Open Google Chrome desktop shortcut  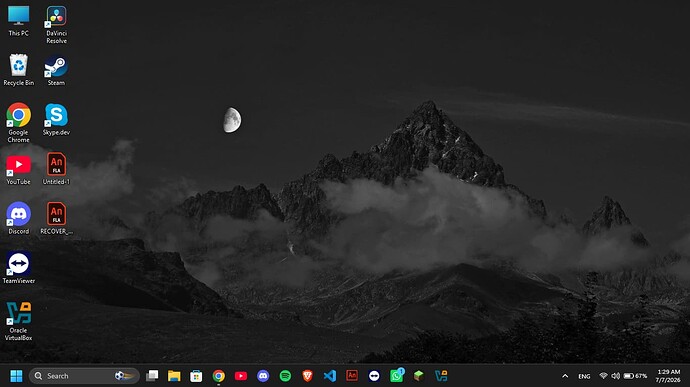tap(18, 123)
